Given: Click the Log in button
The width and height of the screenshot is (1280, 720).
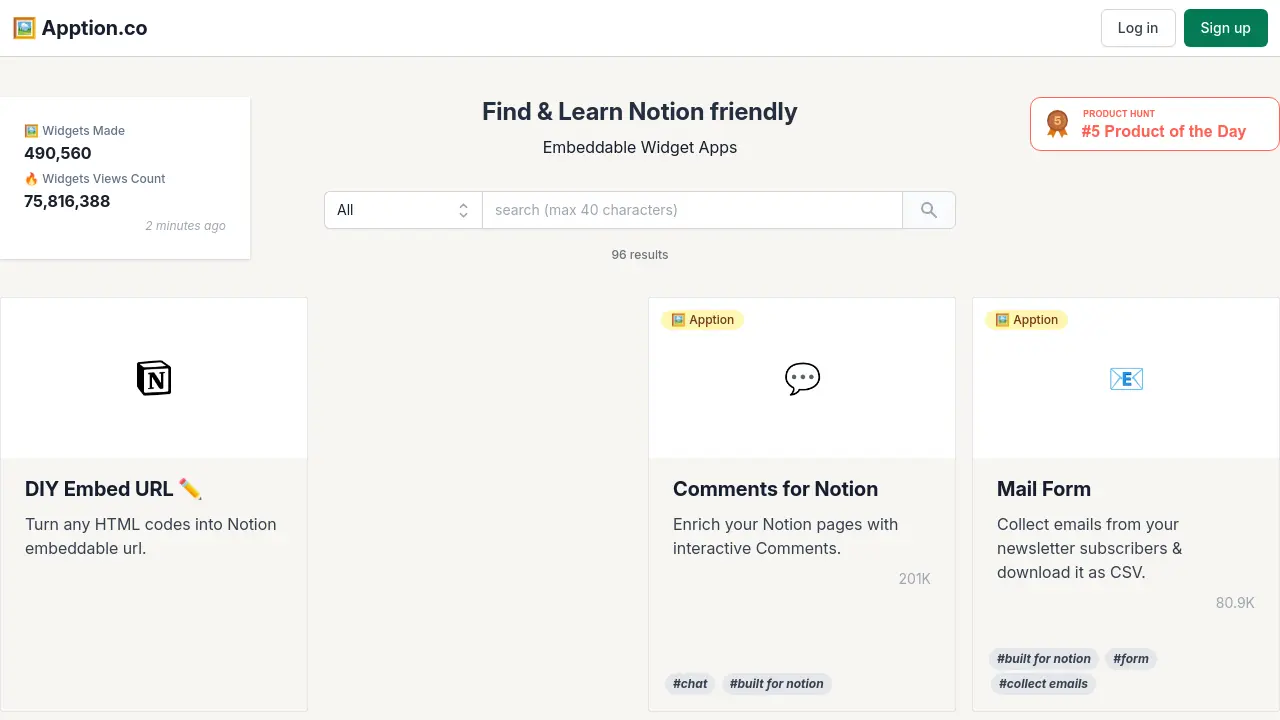Looking at the screenshot, I should (1138, 28).
